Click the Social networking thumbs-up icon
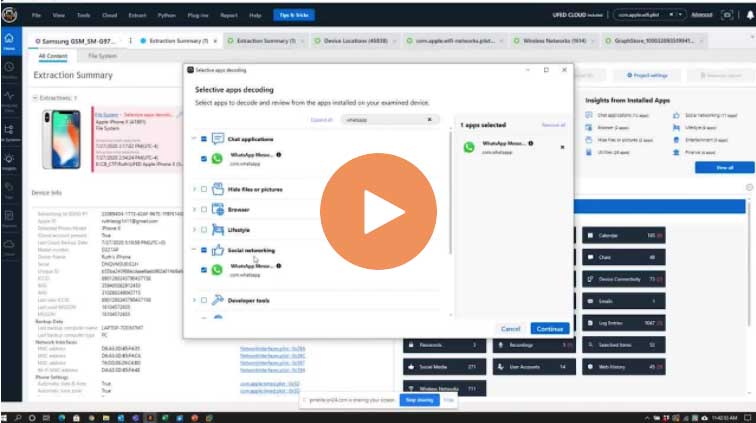Image resolution: width=756 pixels, height=423 pixels. pyautogui.click(x=218, y=250)
